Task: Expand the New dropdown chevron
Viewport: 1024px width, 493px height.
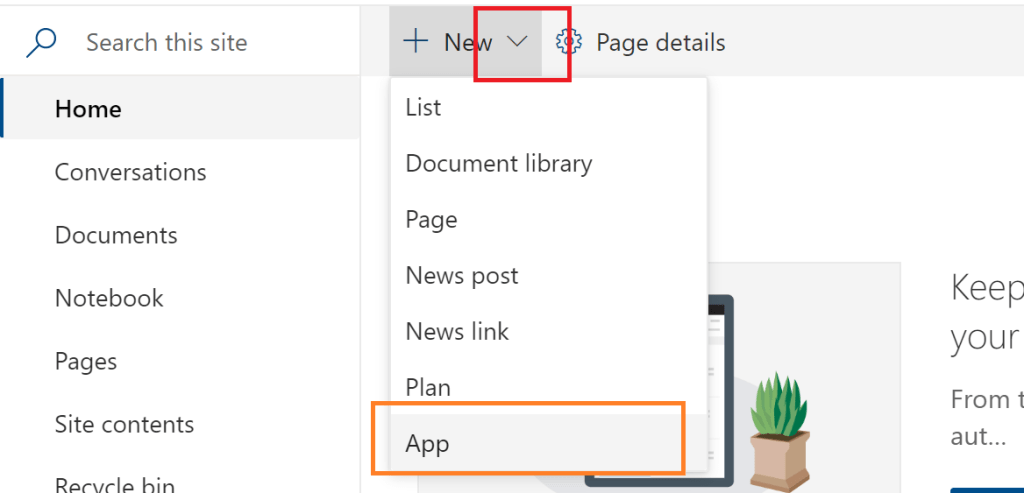Action: (x=517, y=42)
